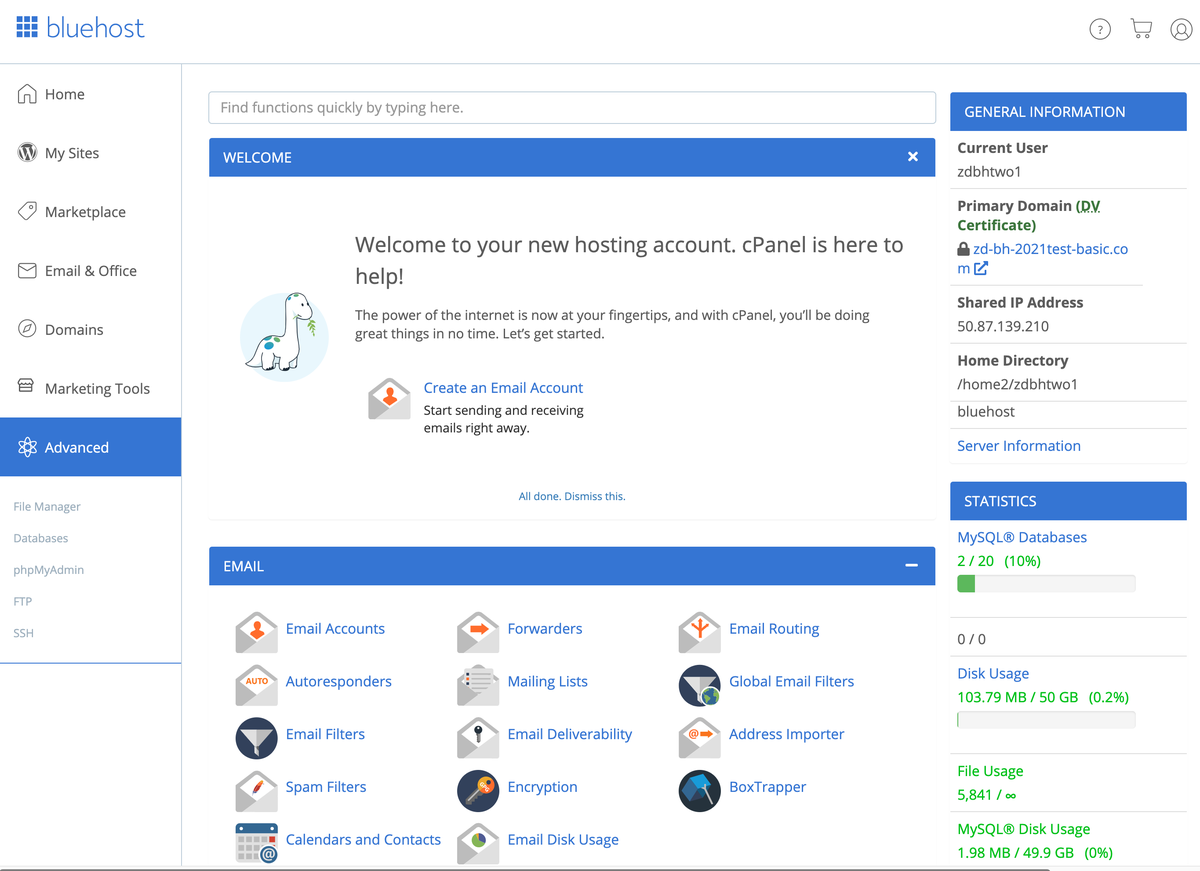Open the user account profile icon
Viewport: 1200px width, 871px height.
1181,29
